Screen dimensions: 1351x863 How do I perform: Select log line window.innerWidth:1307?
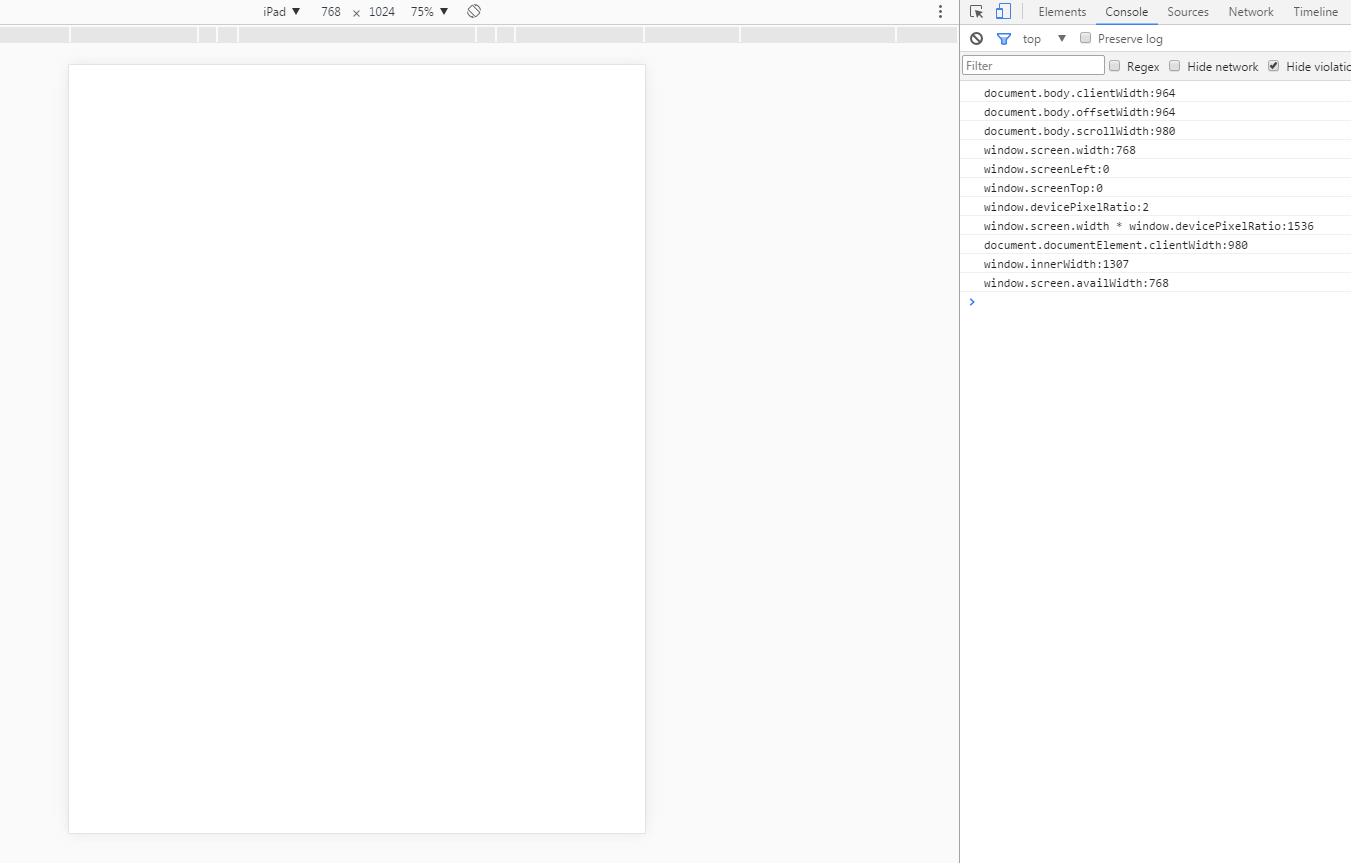[1155, 264]
